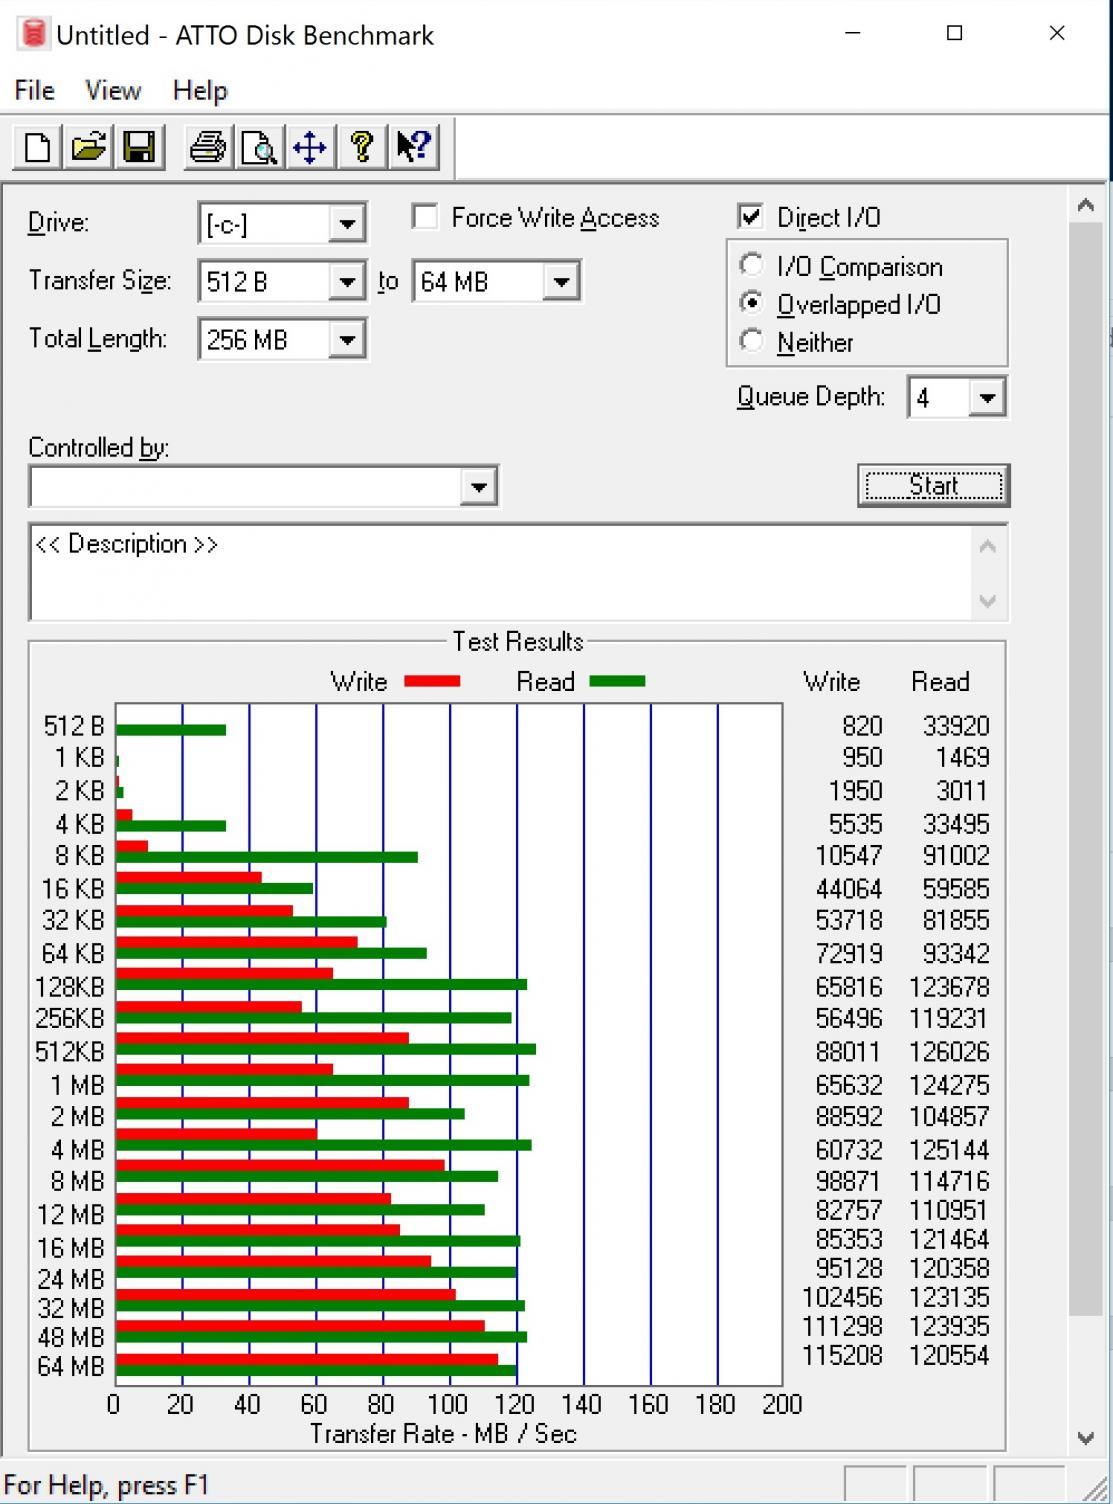This screenshot has width=1113, height=1504.
Task: Open the Queue Depth dropdown
Action: (x=987, y=398)
